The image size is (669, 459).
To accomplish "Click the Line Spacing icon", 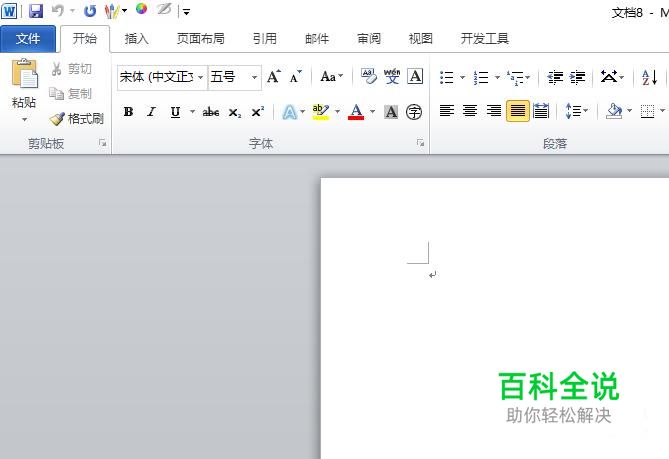I will point(573,111).
